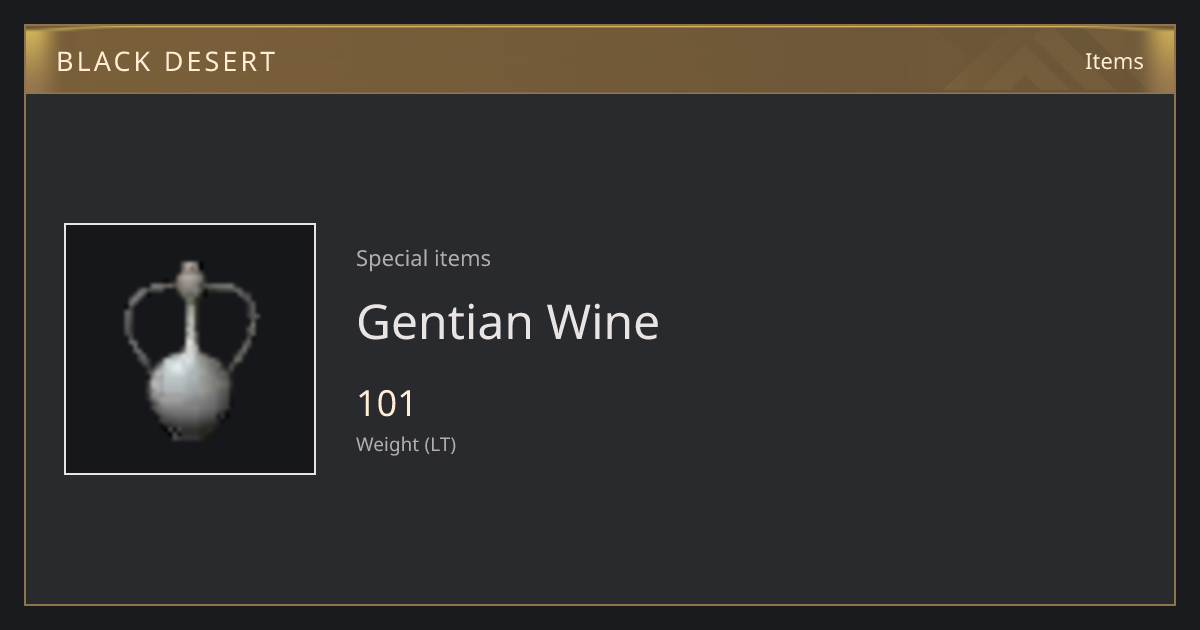Click the word Wine in the title
Image resolution: width=1200 pixels, height=630 pixels.
pyautogui.click(x=603, y=322)
